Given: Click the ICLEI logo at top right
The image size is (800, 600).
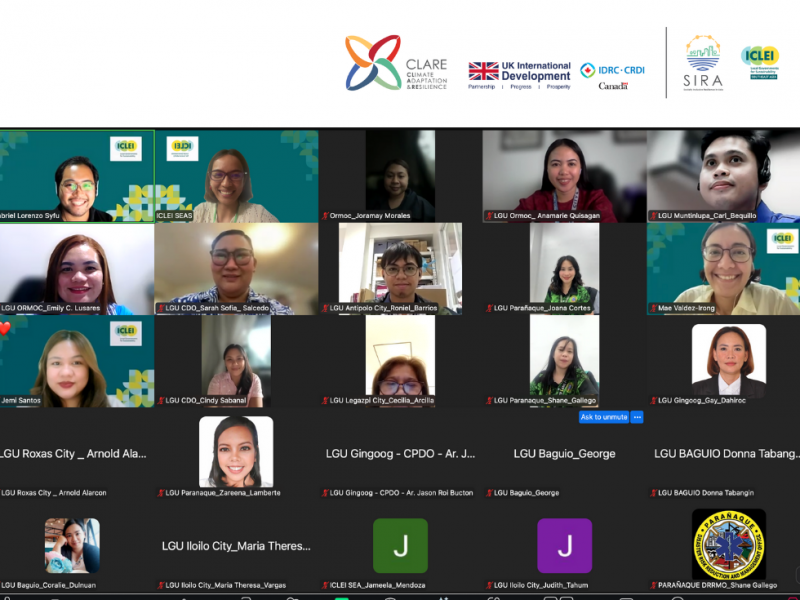Looking at the screenshot, I should [759, 62].
